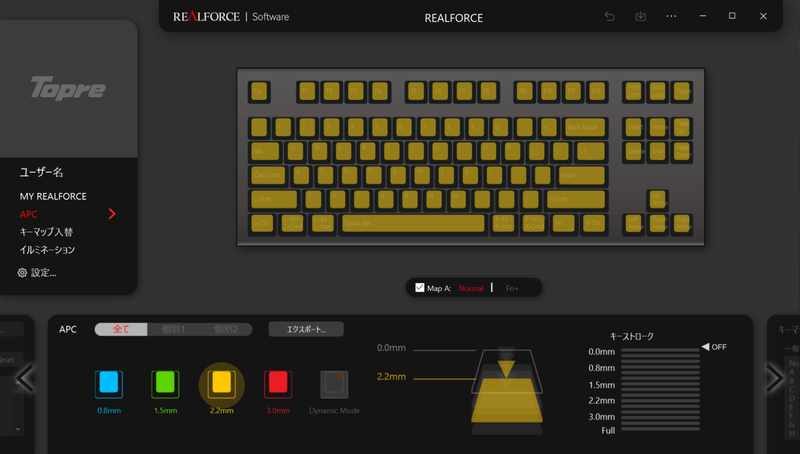The height and width of the screenshot is (454, 800).
Task: Click the ユーザー名 user name text
Action: [x=41, y=172]
